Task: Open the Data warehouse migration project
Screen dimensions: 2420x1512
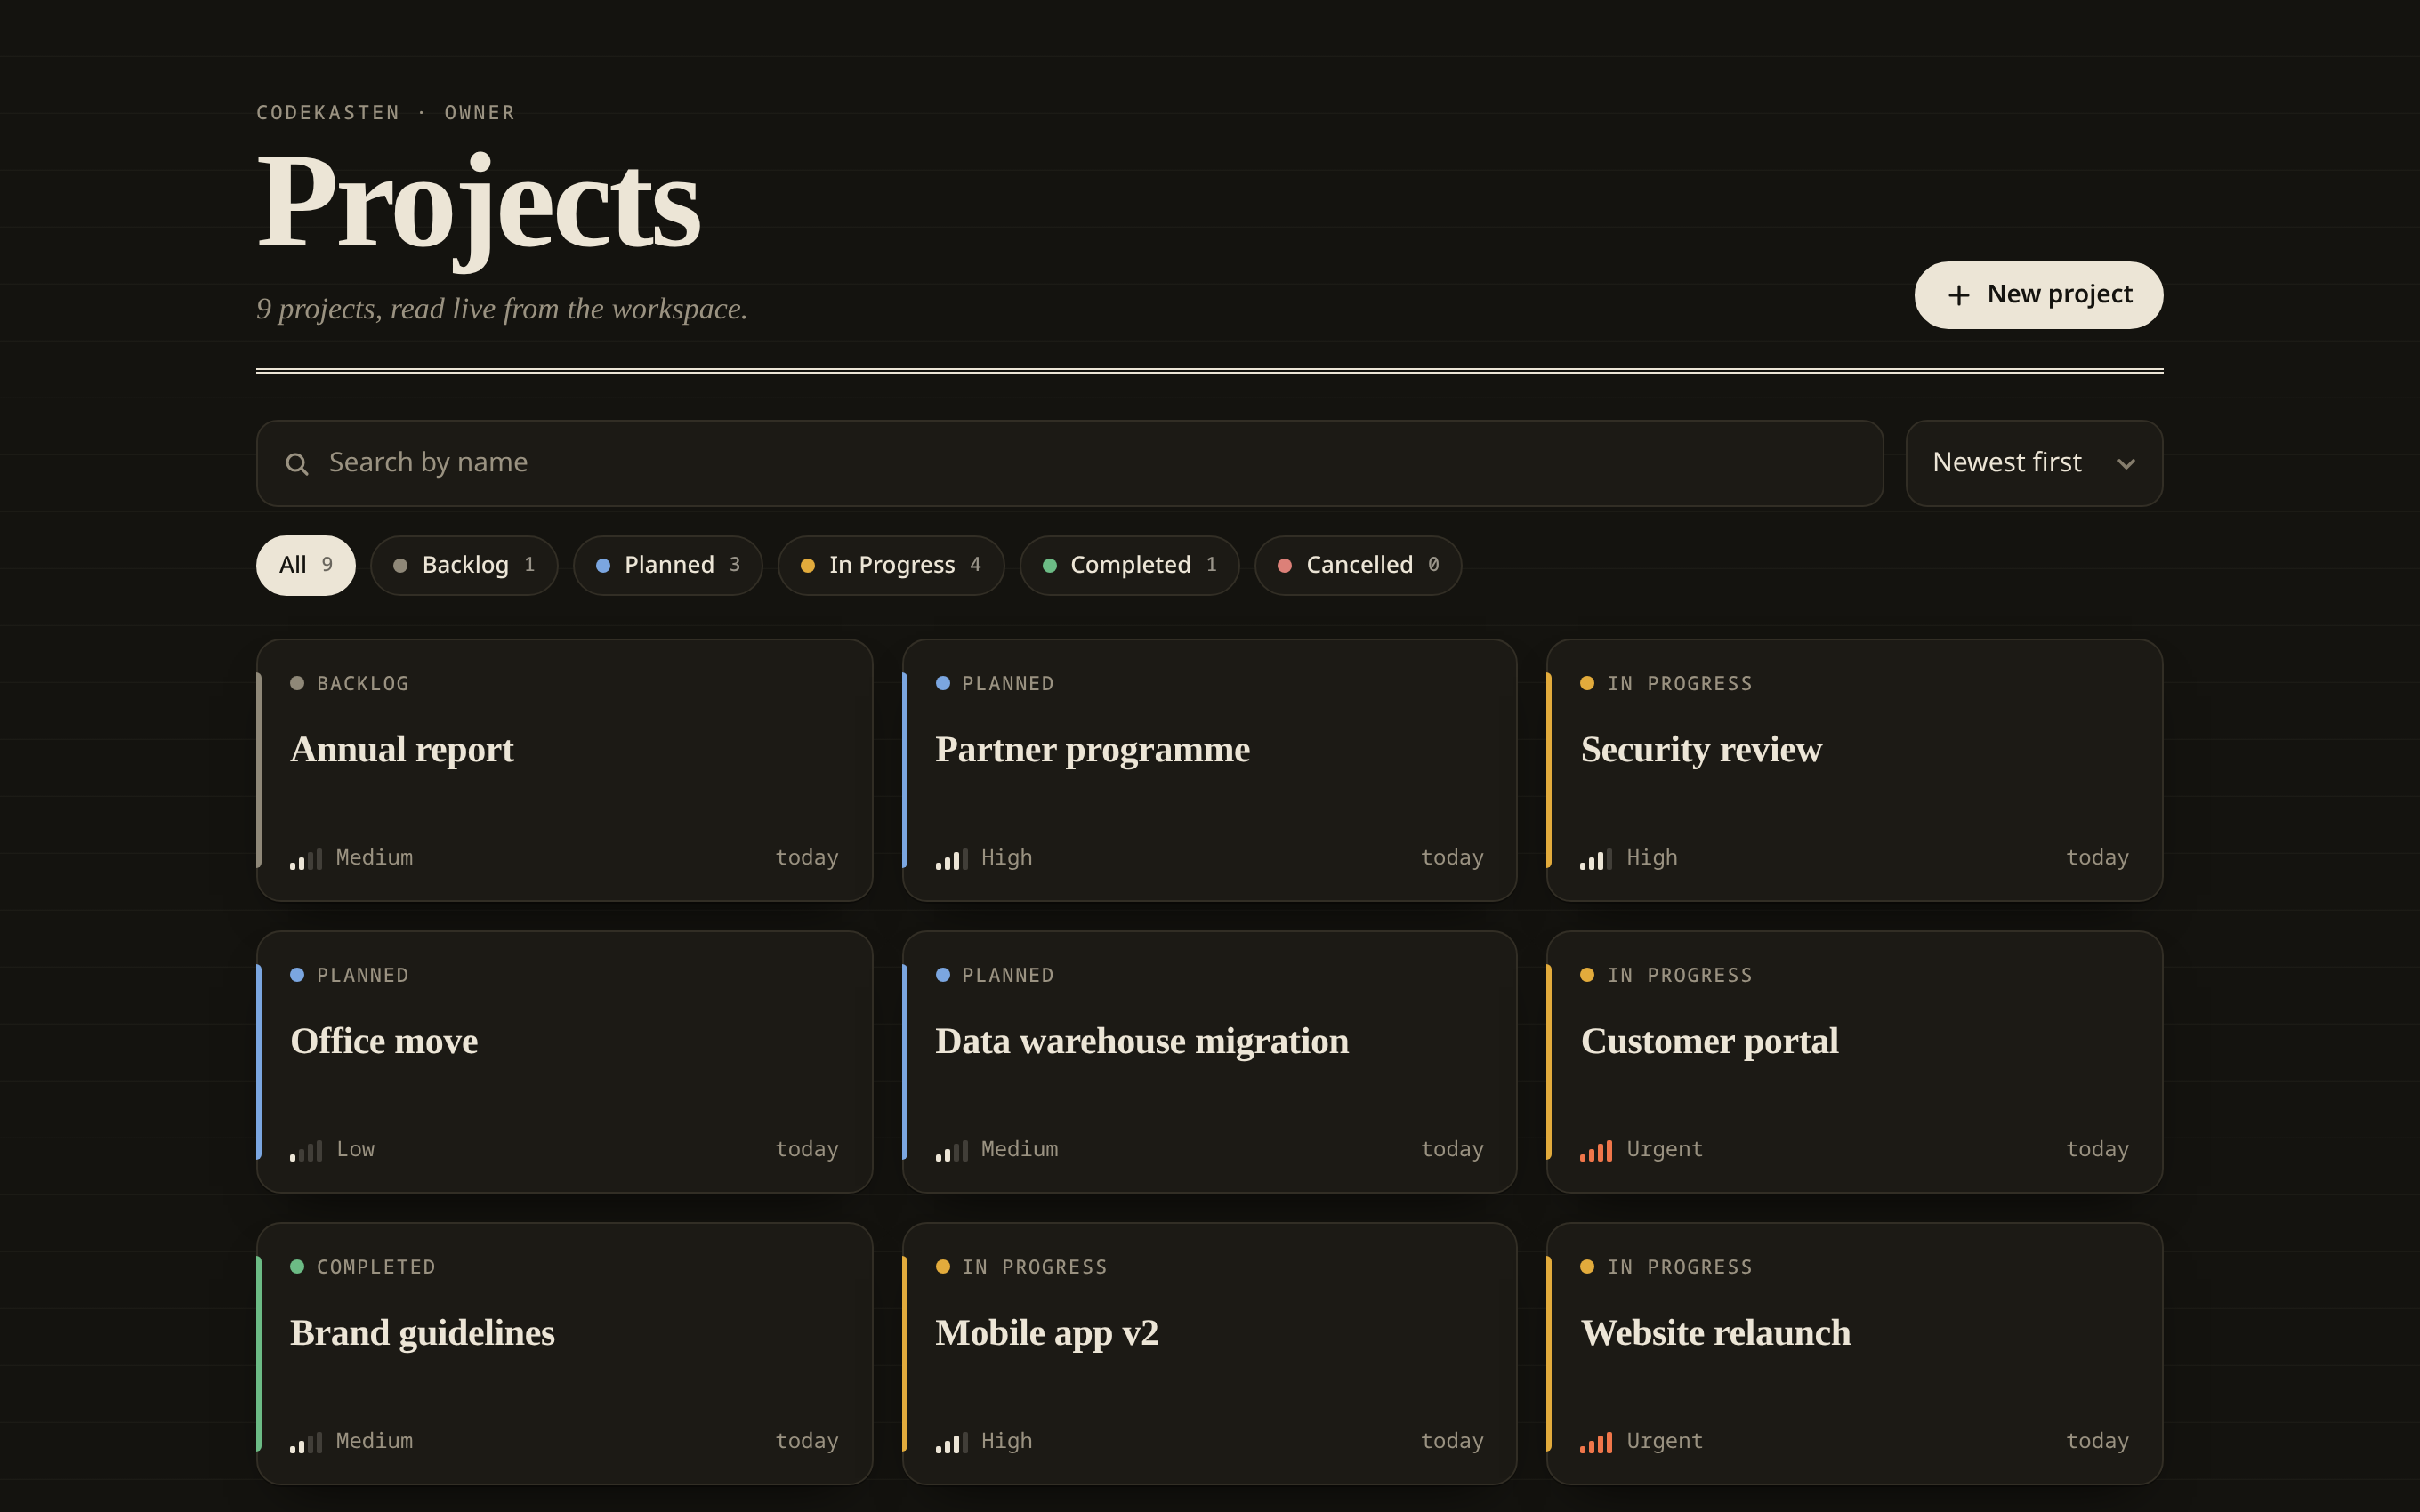Action: (x=1209, y=1062)
